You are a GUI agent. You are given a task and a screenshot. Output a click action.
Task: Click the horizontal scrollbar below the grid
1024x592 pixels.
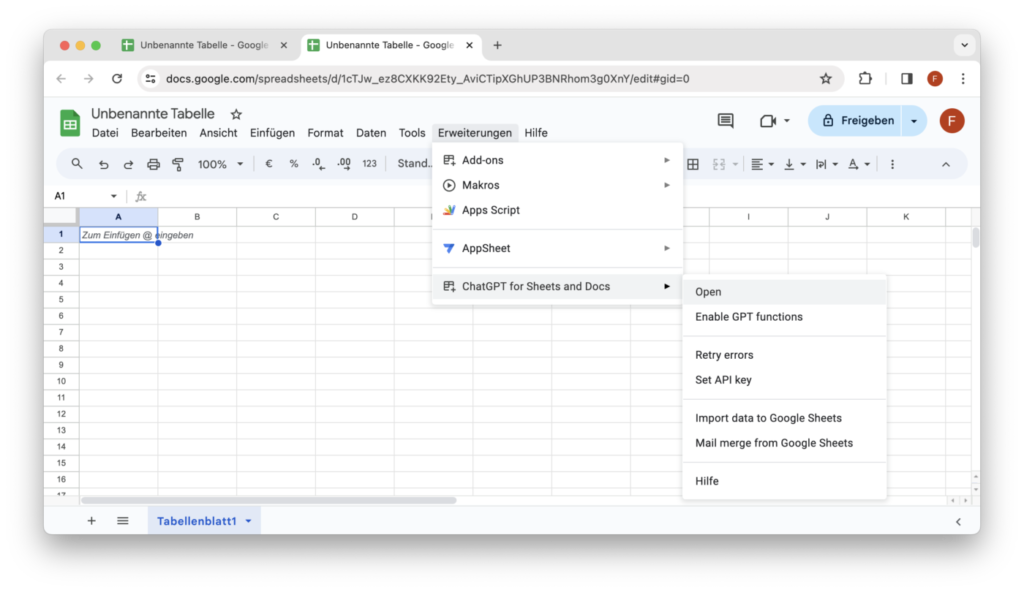268,501
